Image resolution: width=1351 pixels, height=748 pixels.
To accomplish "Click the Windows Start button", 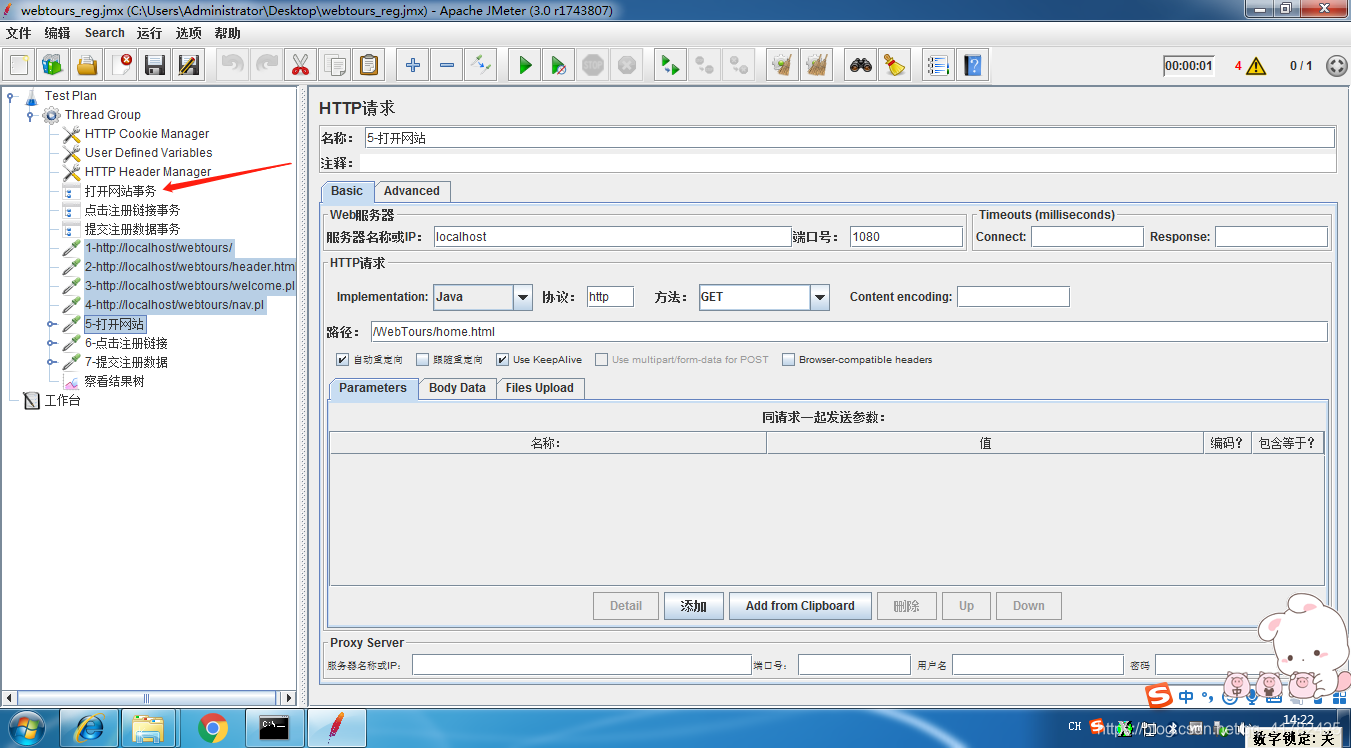I will coord(27,729).
